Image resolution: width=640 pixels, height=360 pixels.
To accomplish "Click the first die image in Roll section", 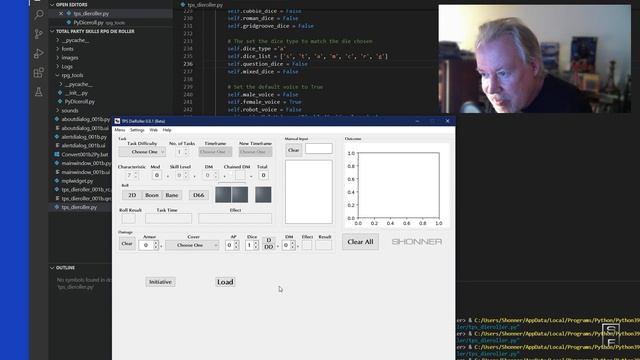I will (223, 195).
